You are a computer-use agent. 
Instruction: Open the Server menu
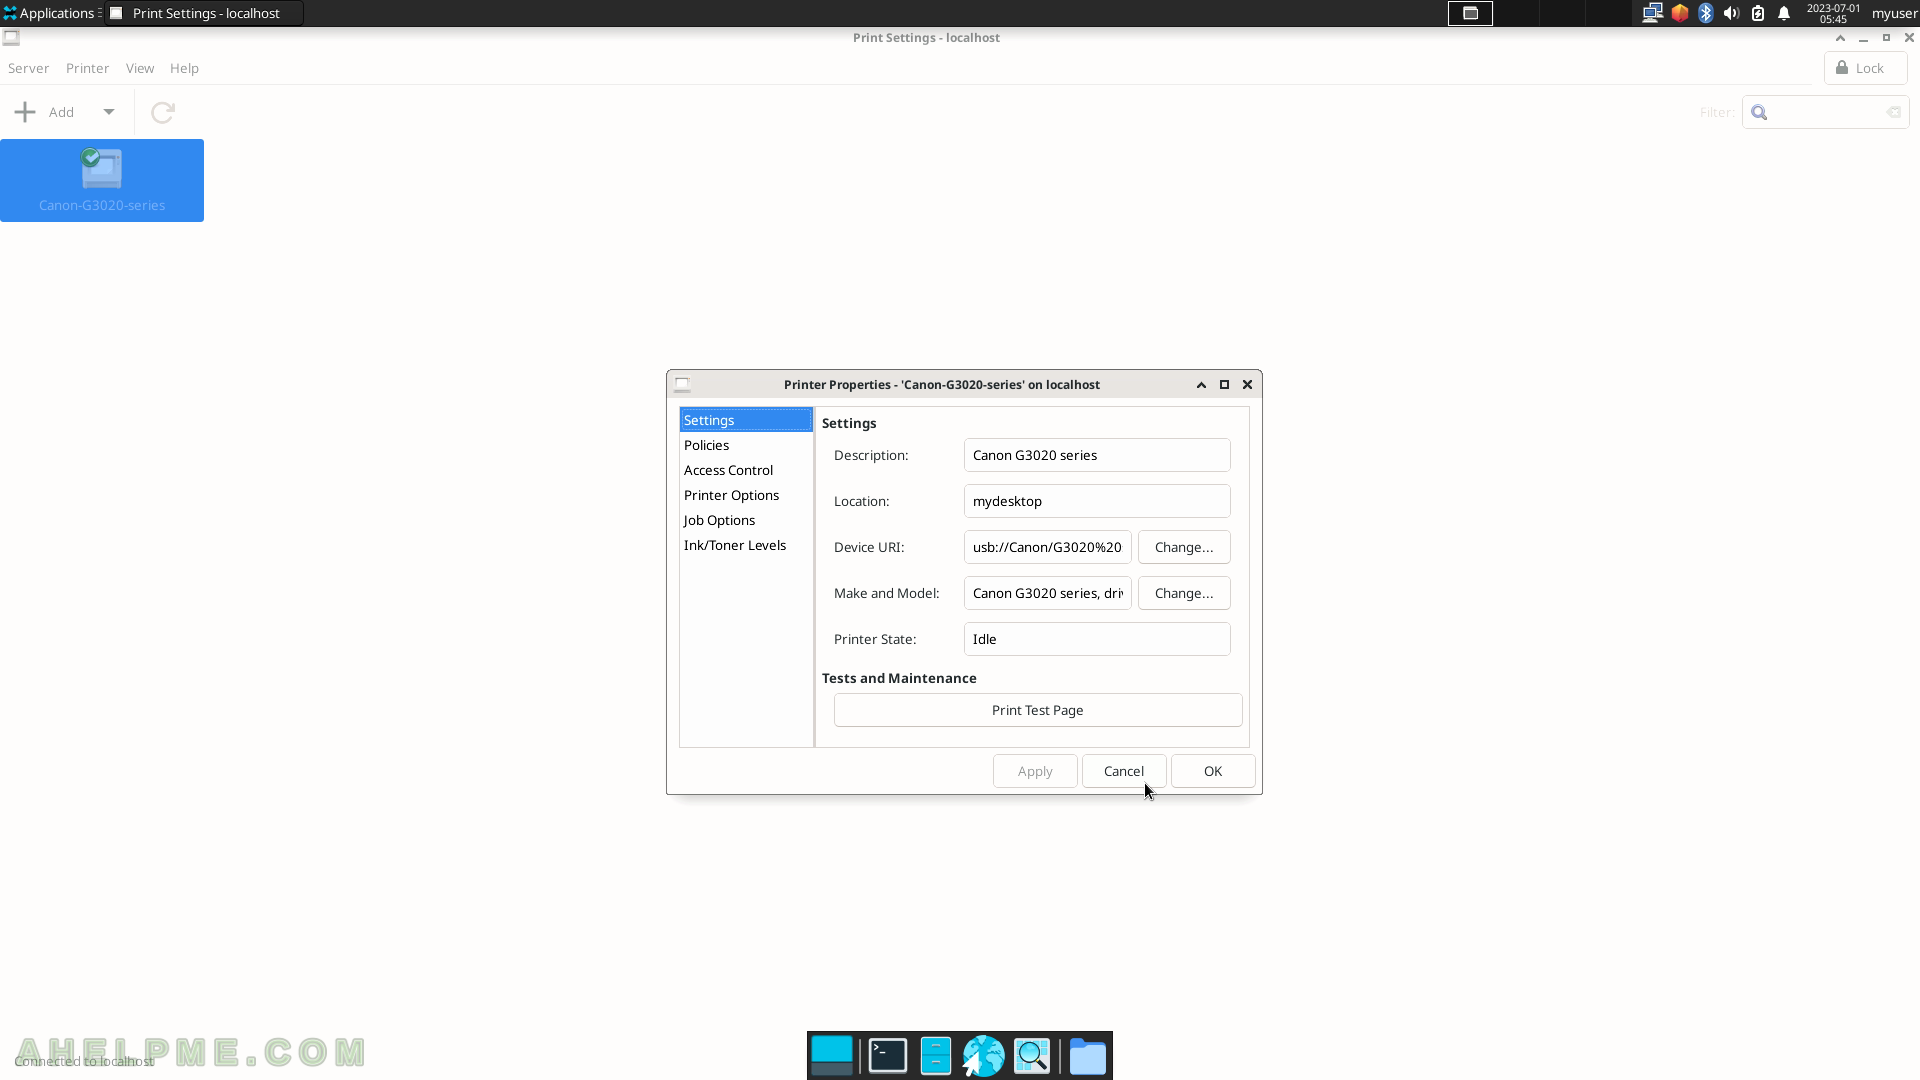coord(28,68)
